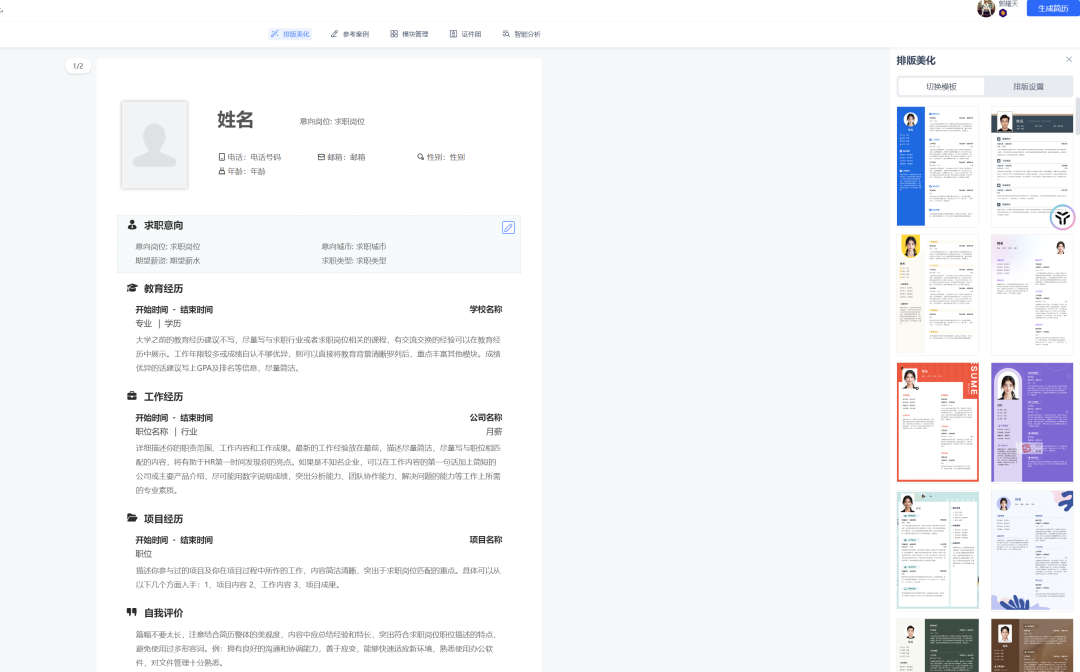Click the resume photo placeholder
The width and height of the screenshot is (1080, 672).
click(x=154, y=145)
